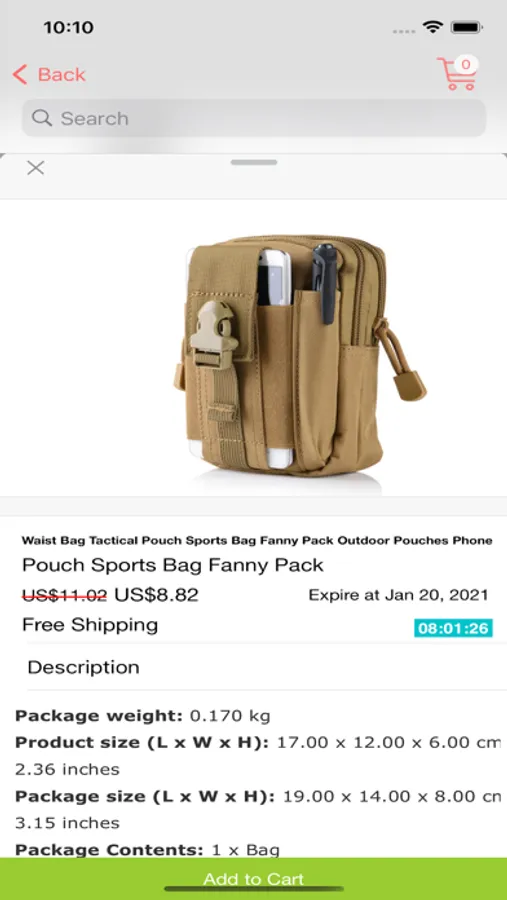Image resolution: width=507 pixels, height=900 pixels.
Task: Click the battery status icon
Action: [467, 27]
